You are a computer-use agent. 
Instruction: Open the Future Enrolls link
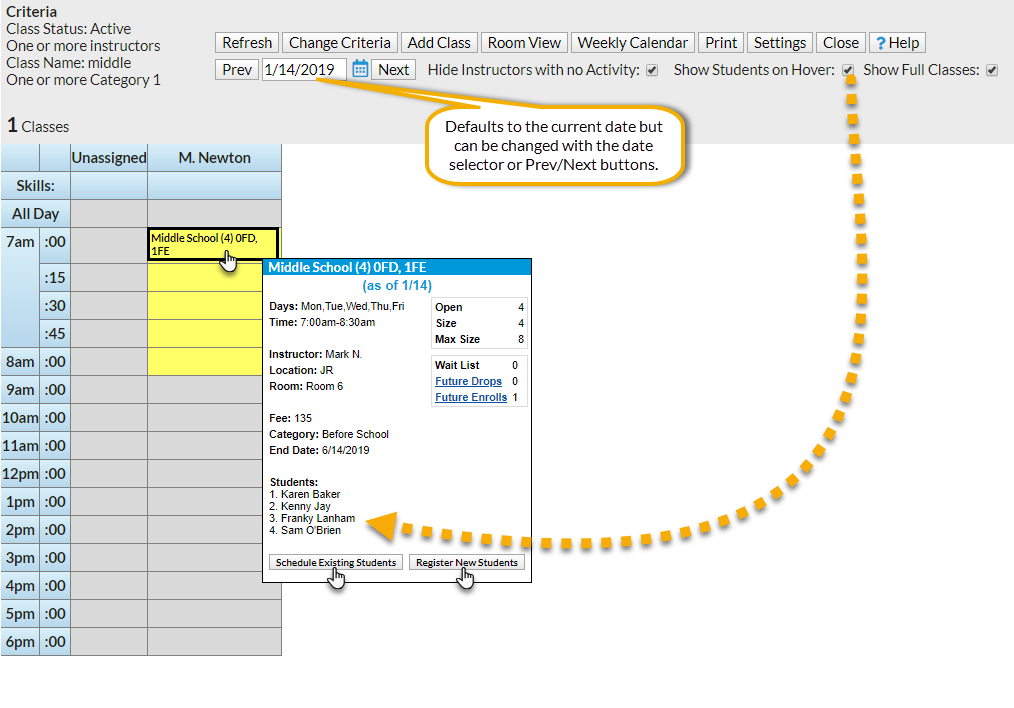471,398
